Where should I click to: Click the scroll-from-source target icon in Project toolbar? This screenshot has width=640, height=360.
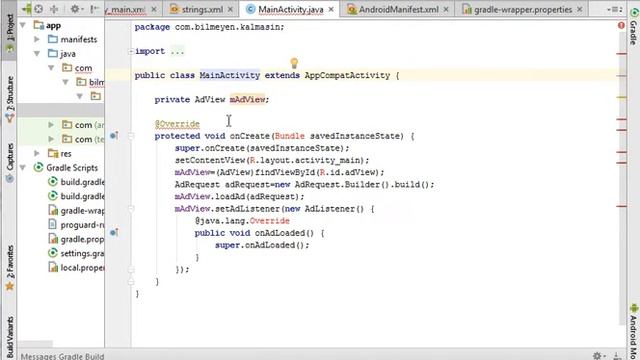click(38, 9)
